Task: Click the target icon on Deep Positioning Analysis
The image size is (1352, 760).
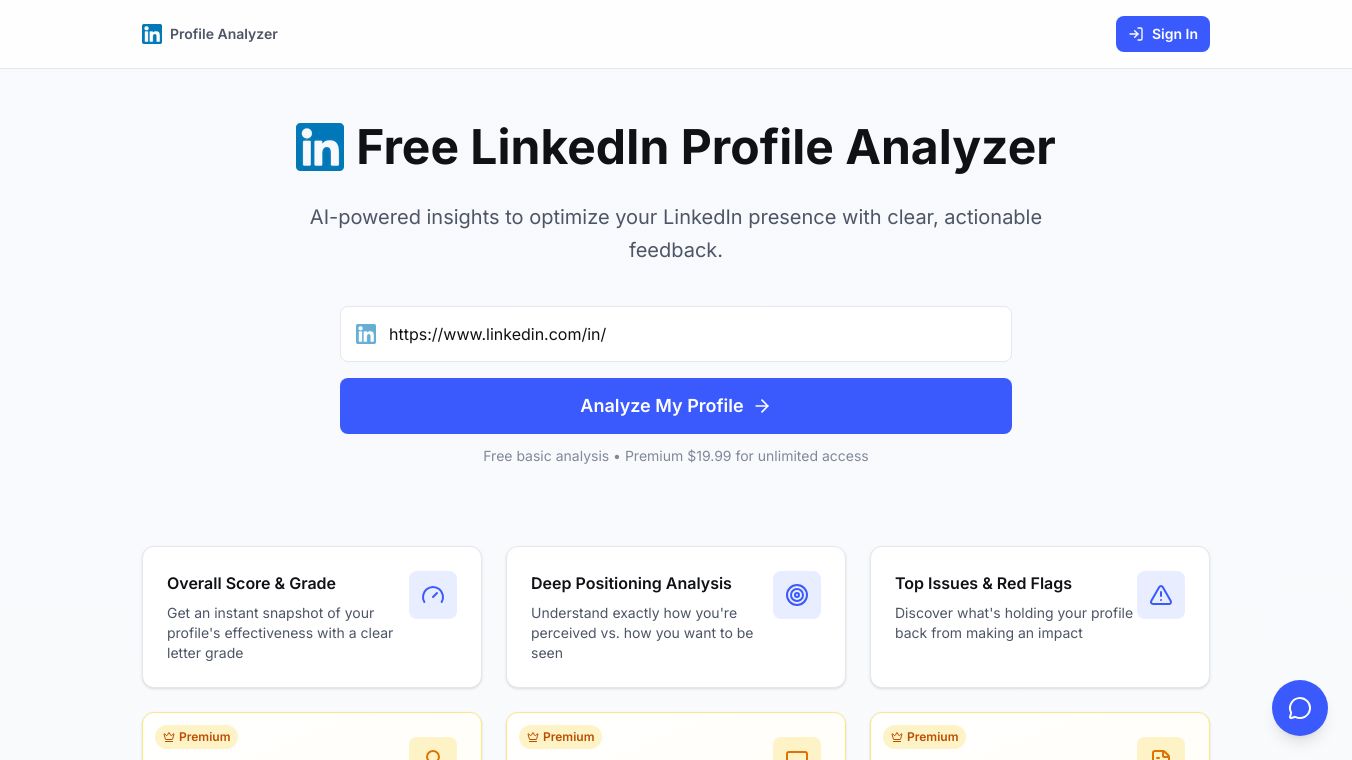Action: 797,595
